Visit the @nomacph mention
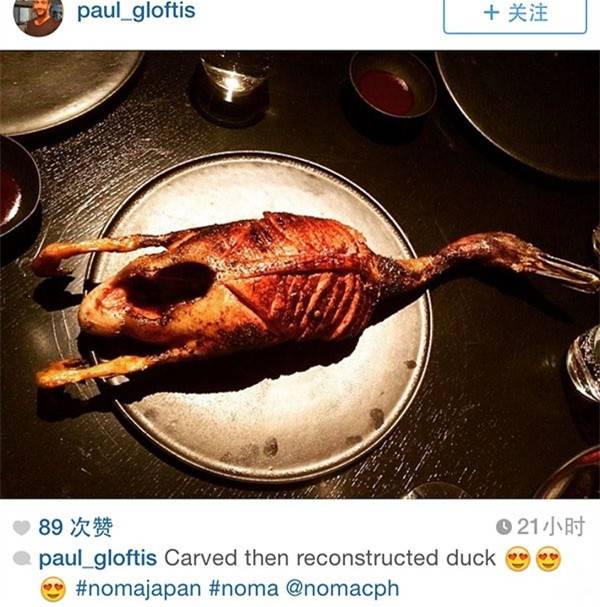The image size is (600, 607). pos(342,589)
